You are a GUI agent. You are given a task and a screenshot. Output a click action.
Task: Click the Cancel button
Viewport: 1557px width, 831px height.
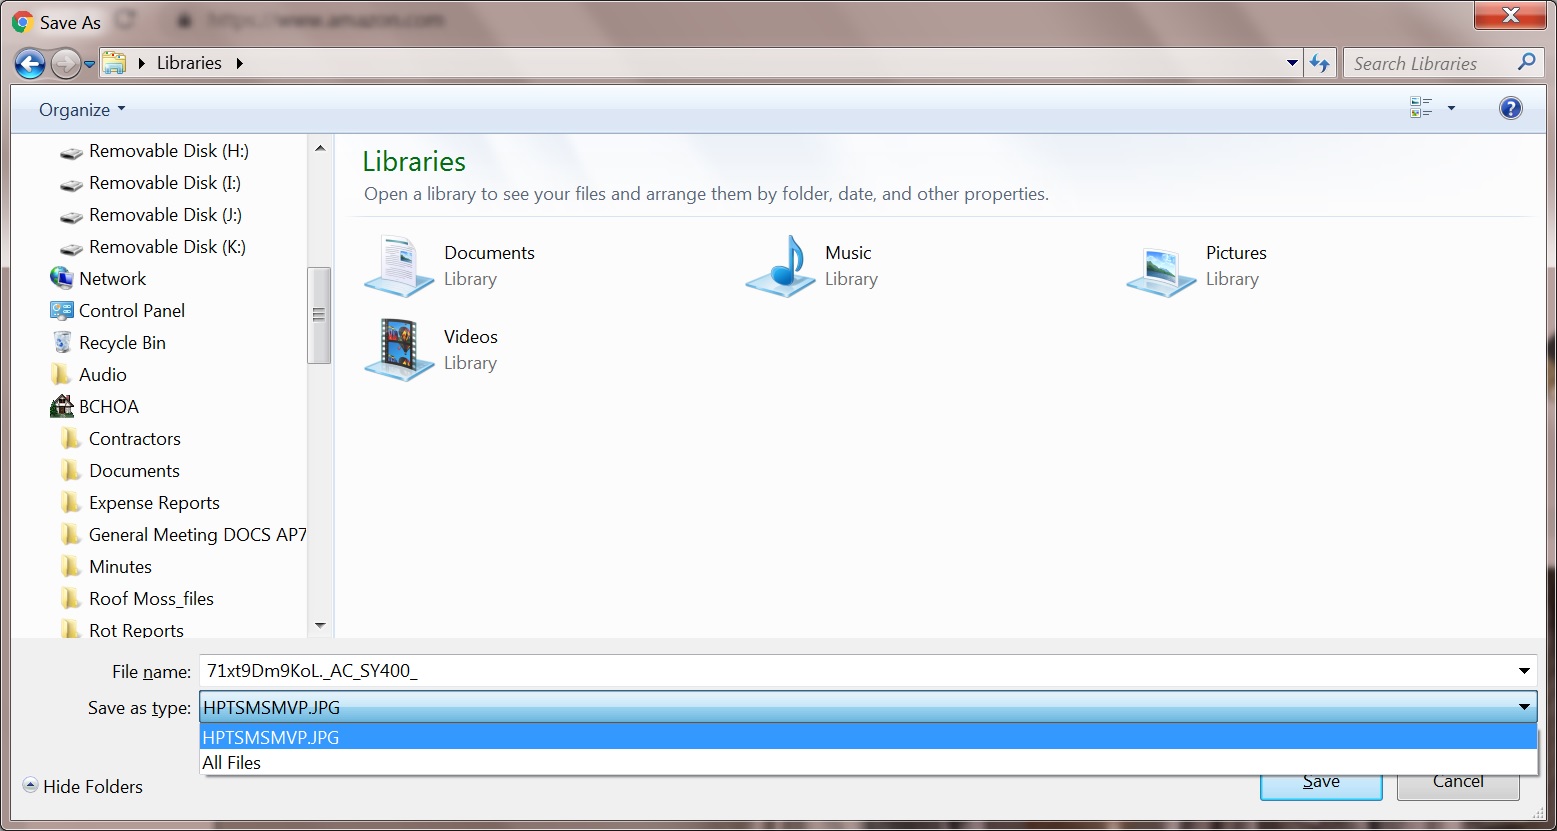tap(1457, 781)
